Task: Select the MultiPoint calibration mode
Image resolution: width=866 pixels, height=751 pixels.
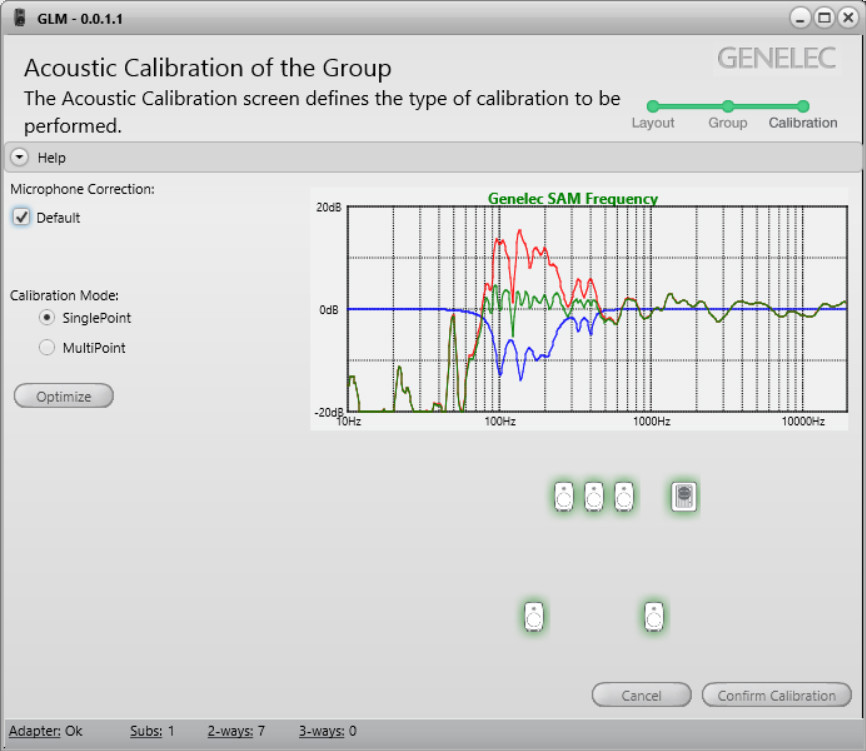Action: 46,347
